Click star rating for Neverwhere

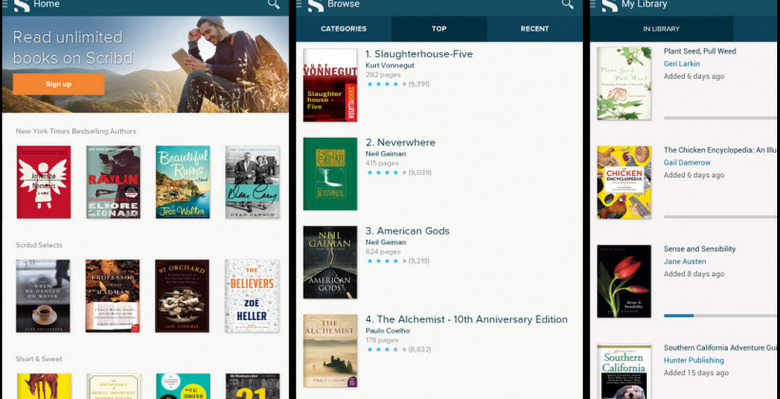(x=387, y=173)
